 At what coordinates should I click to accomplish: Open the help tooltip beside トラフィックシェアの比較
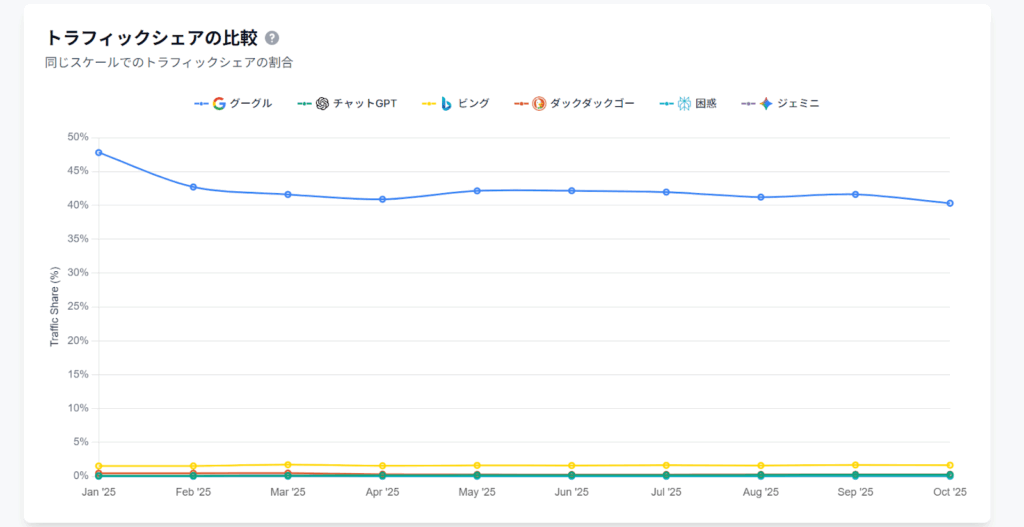(x=272, y=38)
